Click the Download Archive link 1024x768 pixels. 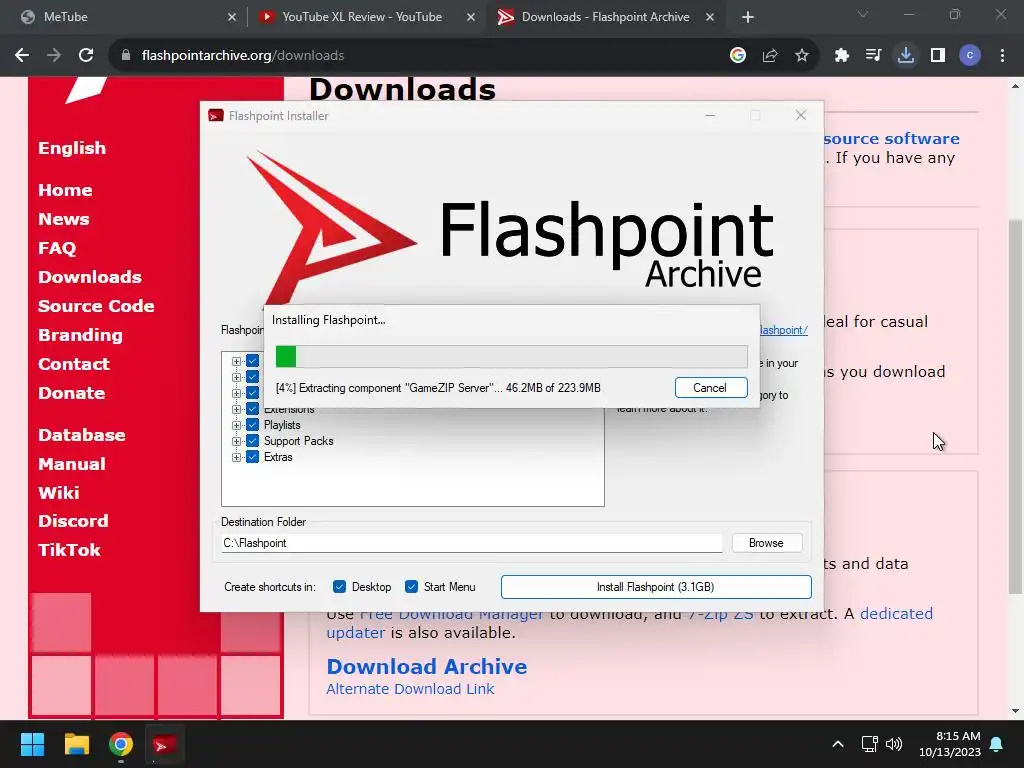pyautogui.click(x=426, y=667)
